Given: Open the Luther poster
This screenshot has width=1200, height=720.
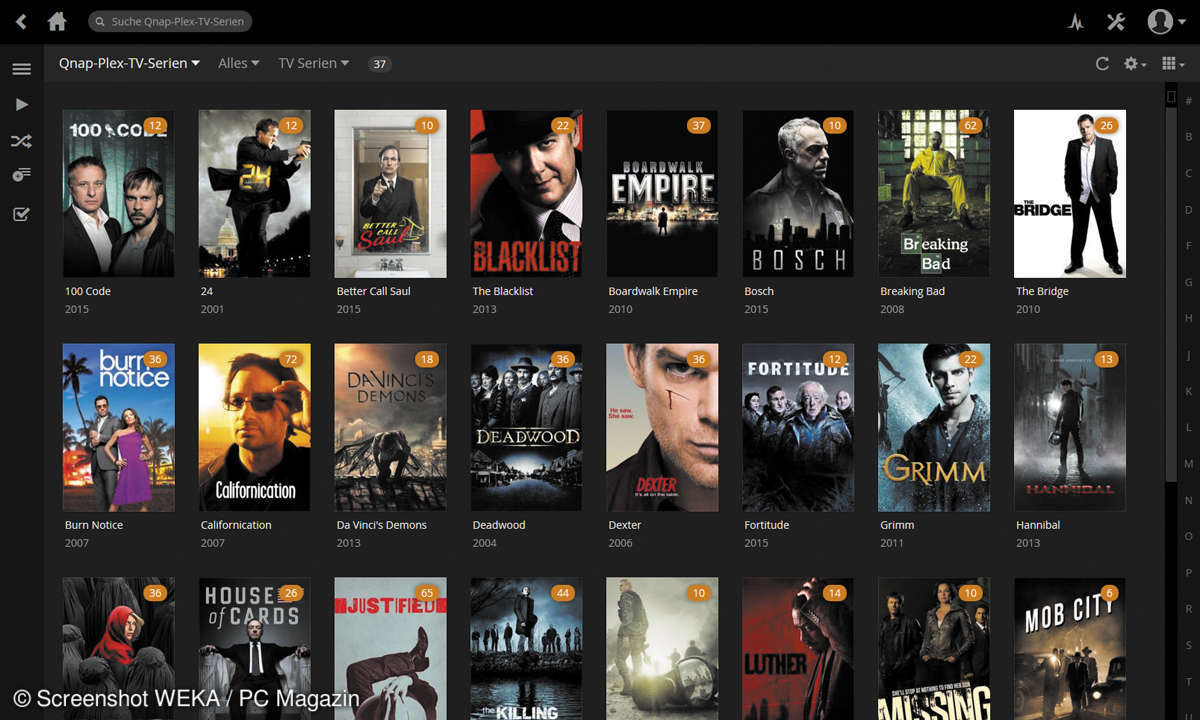Looking at the screenshot, I should click(x=798, y=648).
